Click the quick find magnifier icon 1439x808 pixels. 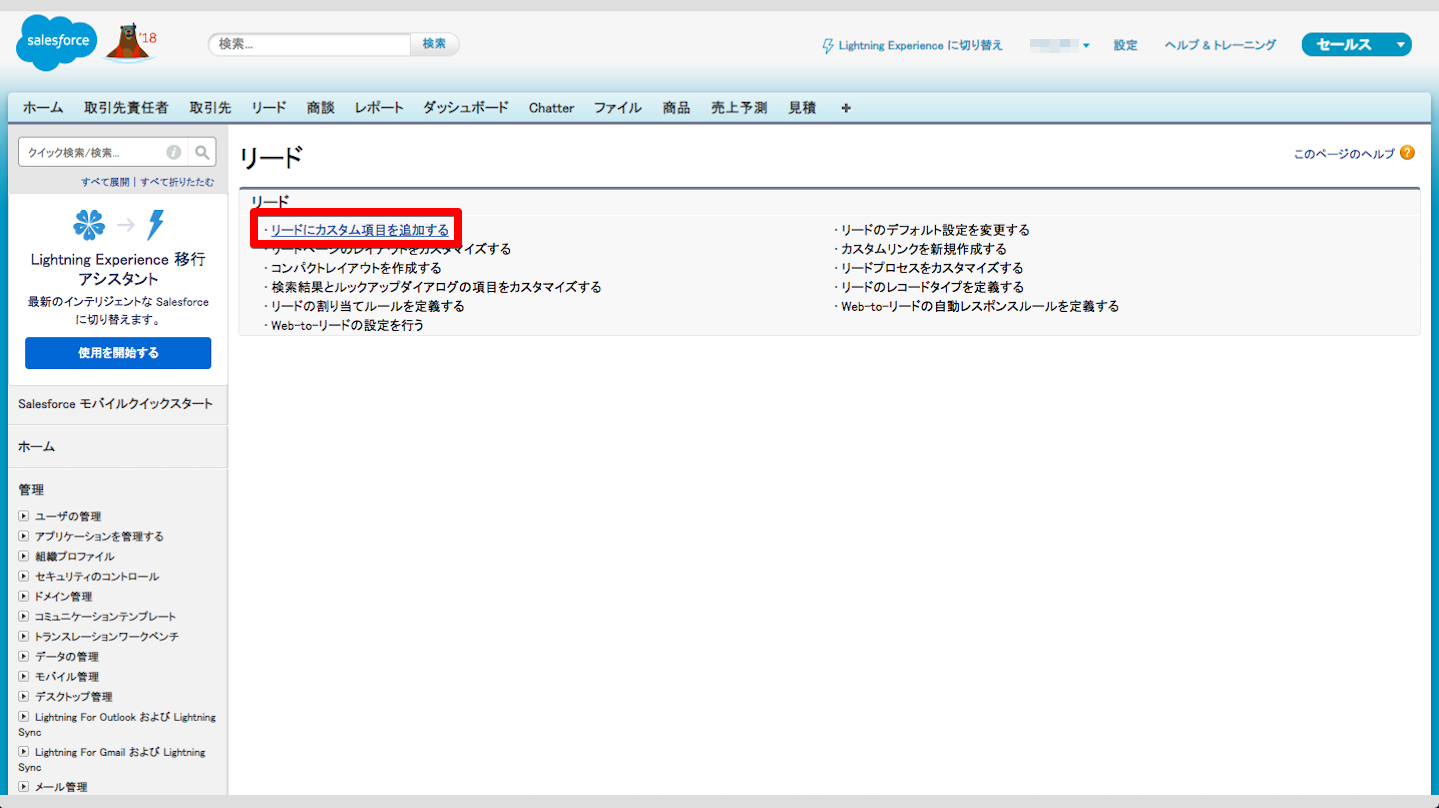tap(202, 152)
